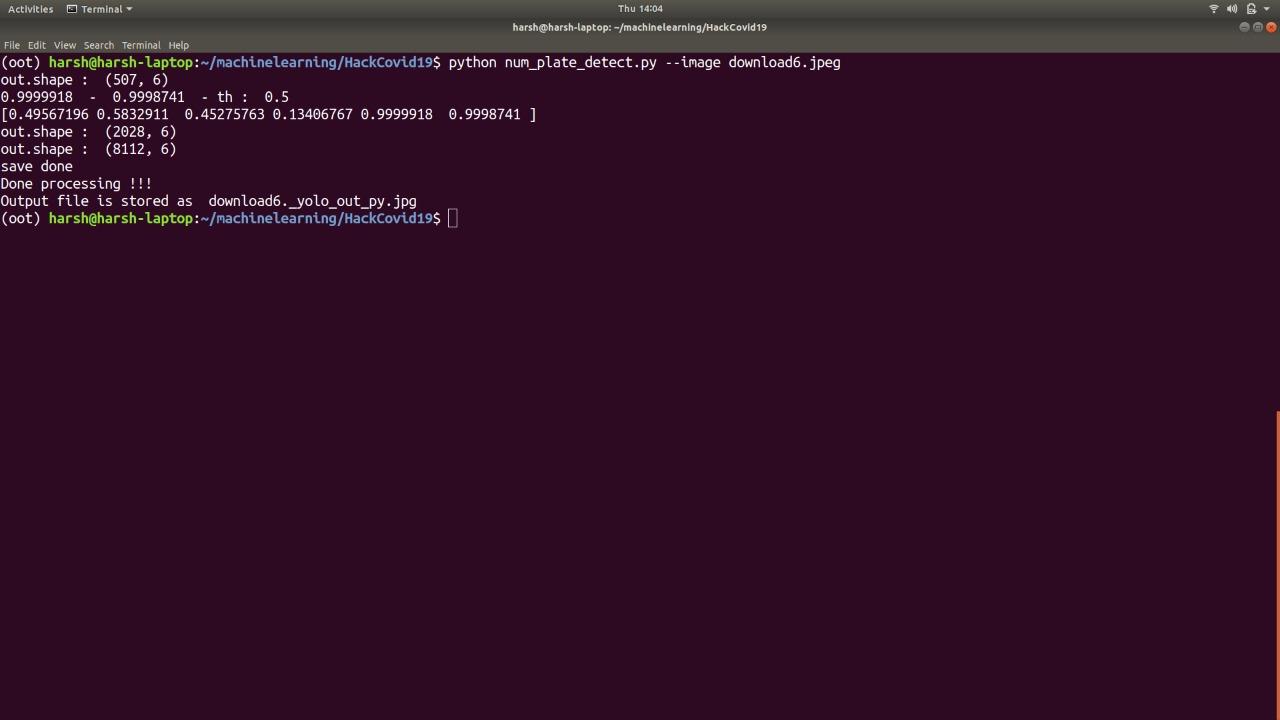Minimize the terminal window

point(1244,27)
